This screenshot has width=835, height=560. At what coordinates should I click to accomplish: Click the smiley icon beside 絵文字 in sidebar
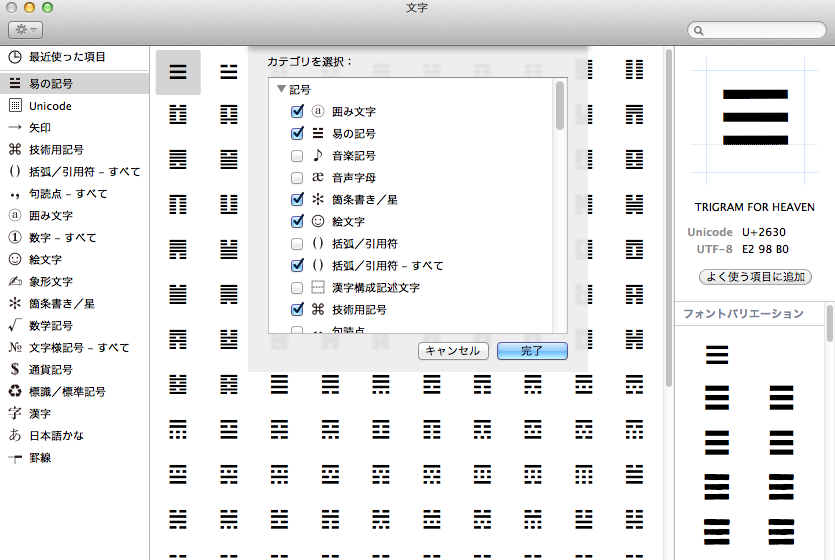pyautogui.click(x=15, y=259)
